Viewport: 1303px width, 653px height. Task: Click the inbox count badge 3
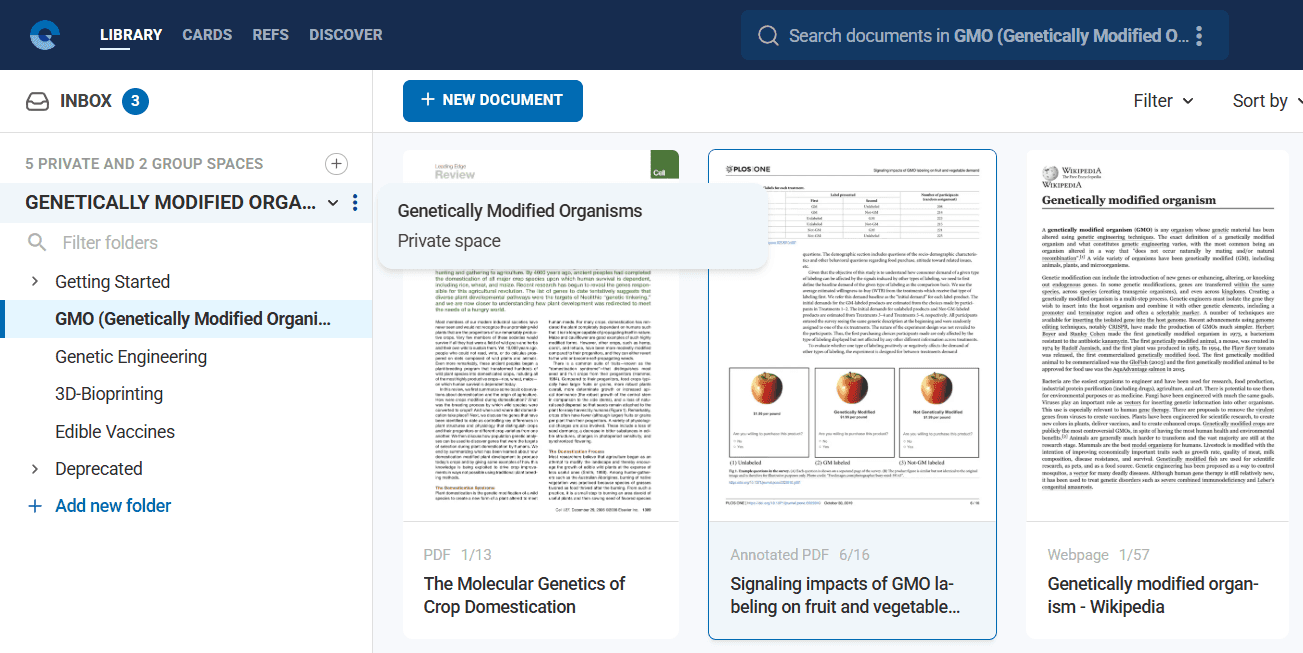click(x=136, y=101)
